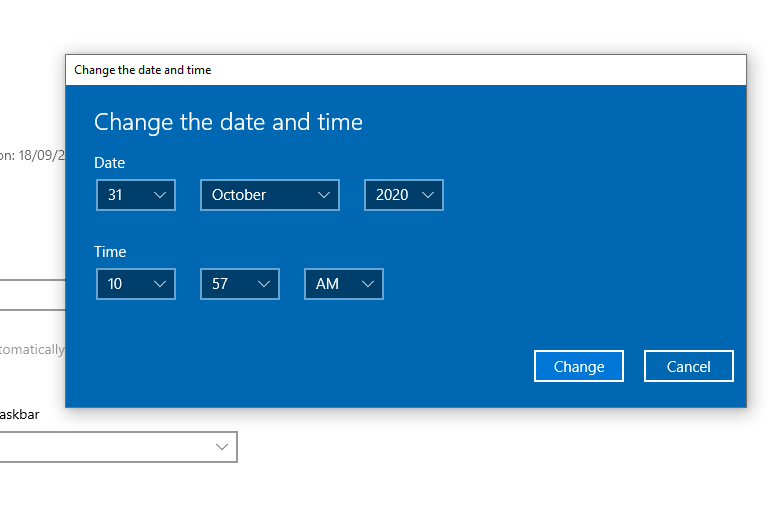
Task: Open the AM/PM selector dropdown
Action: (343, 284)
